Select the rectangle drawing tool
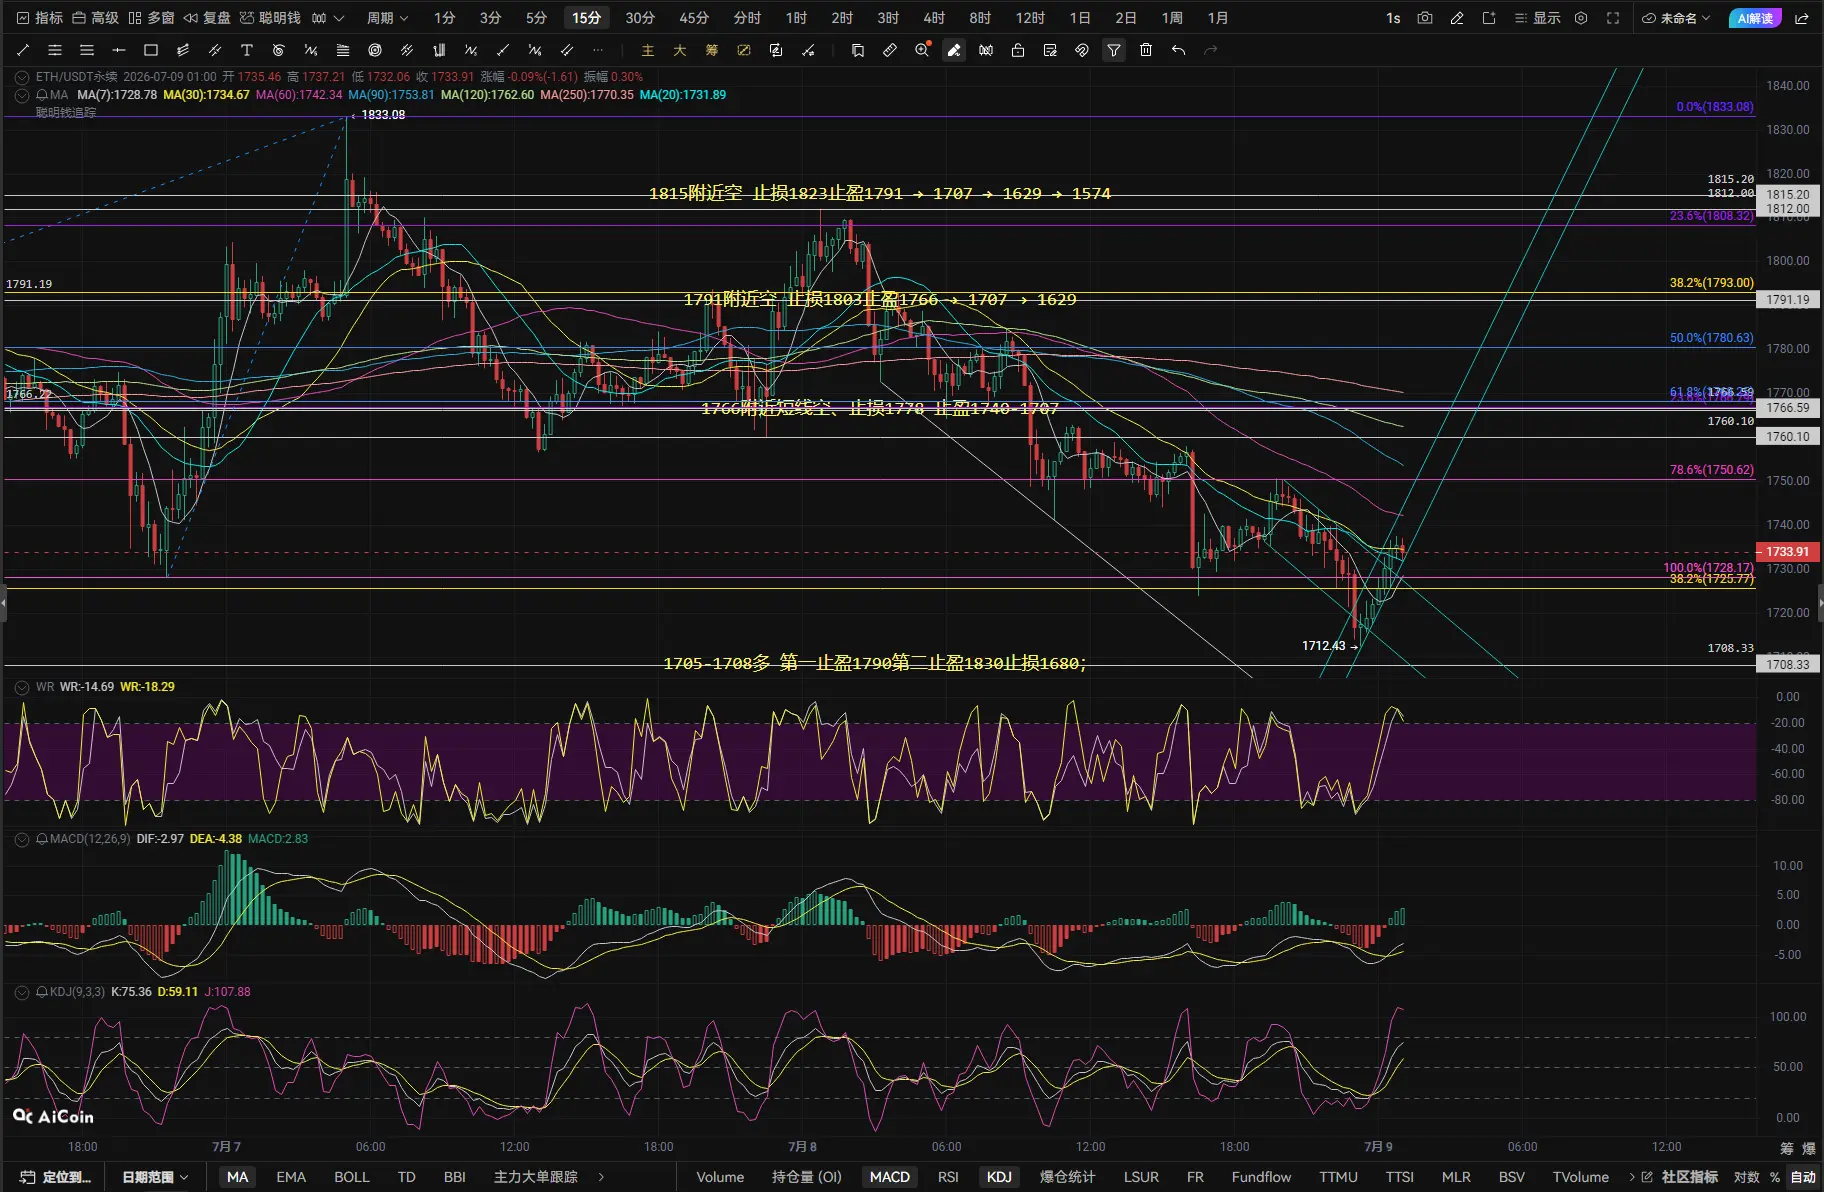1824x1192 pixels. tap(151, 50)
